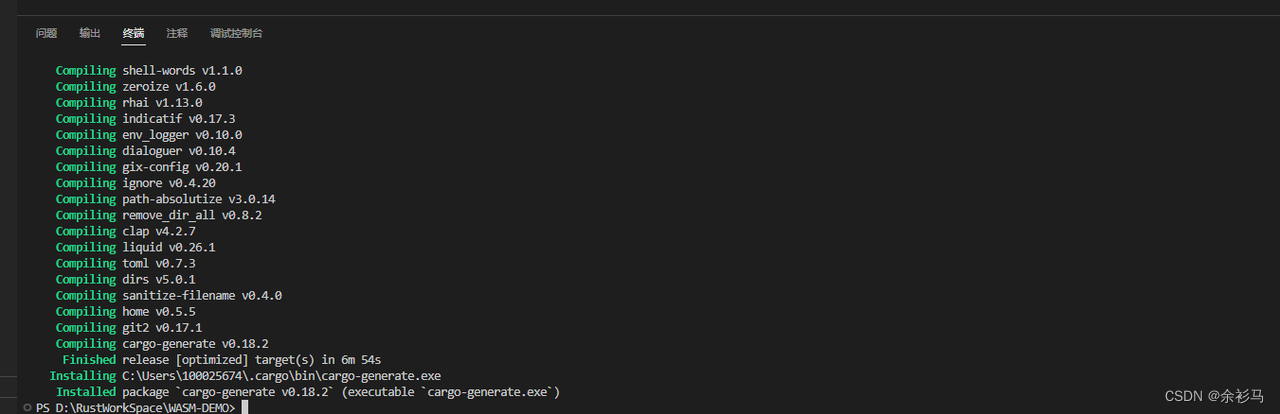Select the 终端 (Terminal) tab
Viewport: 1280px width, 414px height.
133,33
